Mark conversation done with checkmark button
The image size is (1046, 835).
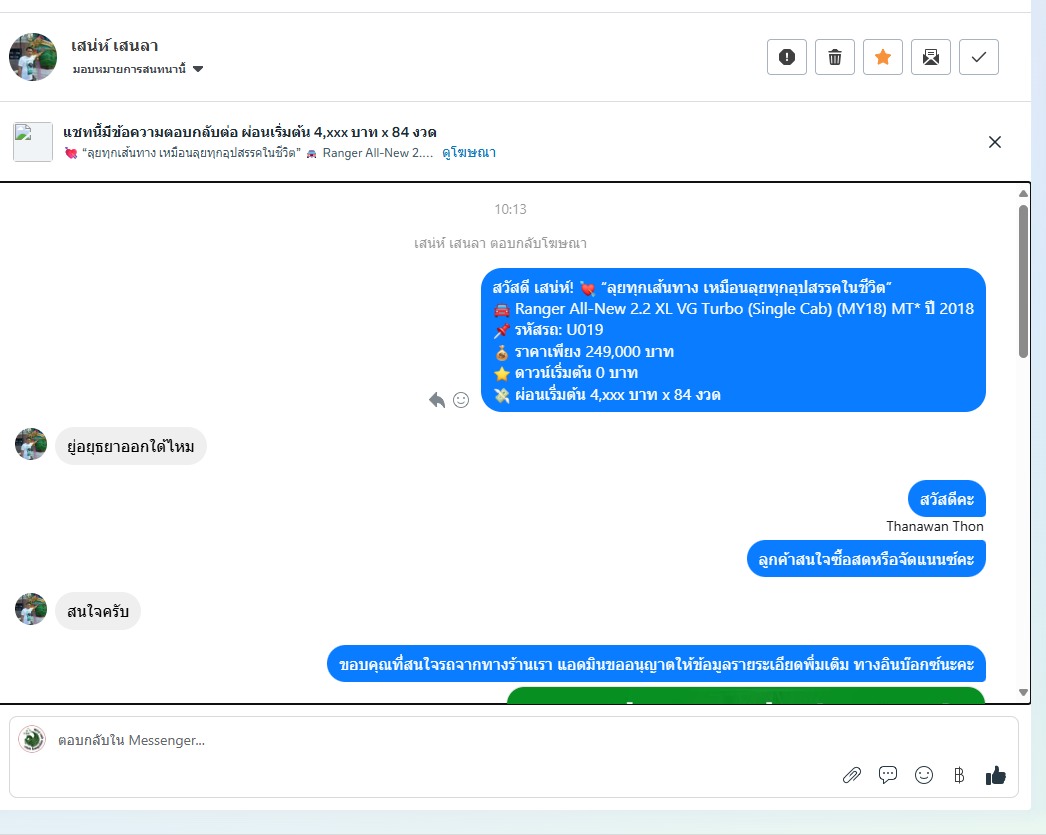[979, 57]
